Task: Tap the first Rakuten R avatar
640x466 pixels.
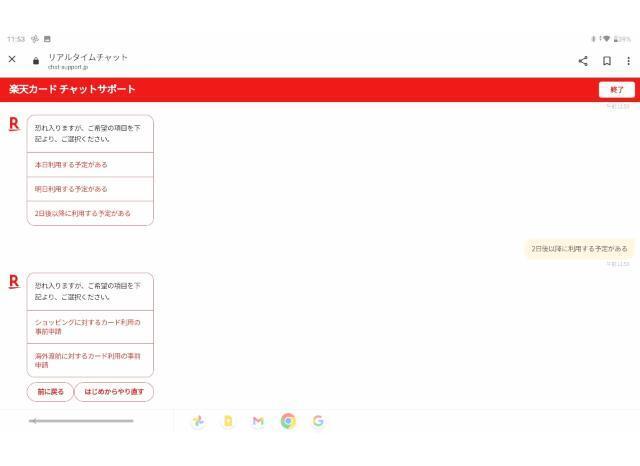Action: coord(14,124)
